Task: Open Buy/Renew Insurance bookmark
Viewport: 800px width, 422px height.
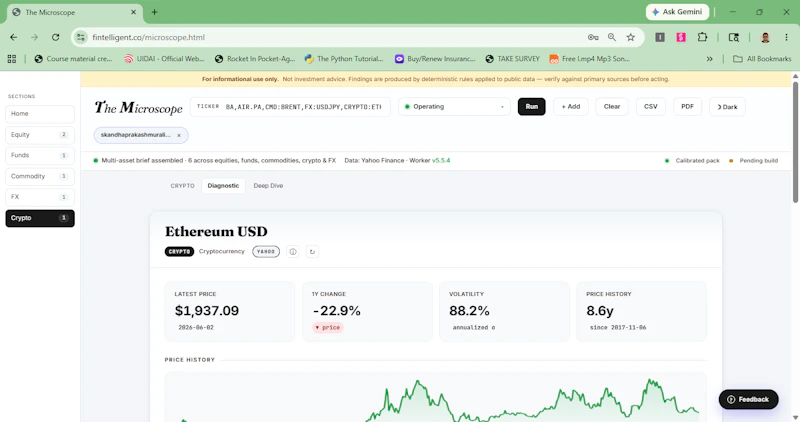Action: (435, 59)
